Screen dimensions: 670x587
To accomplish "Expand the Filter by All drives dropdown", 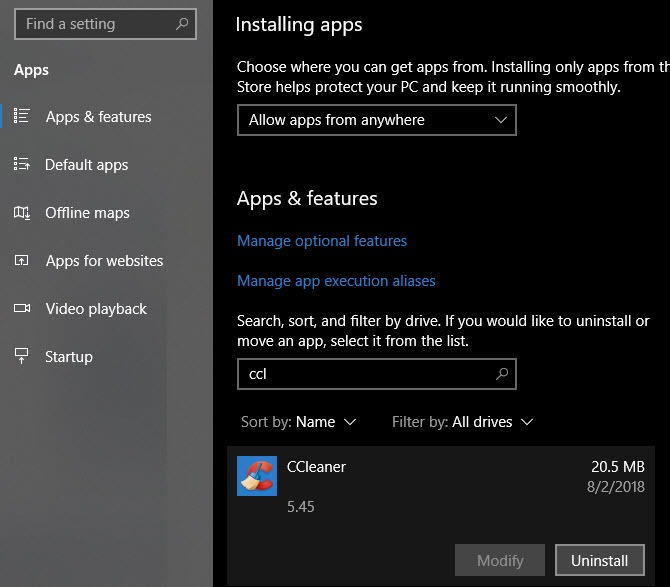I will coord(462,422).
